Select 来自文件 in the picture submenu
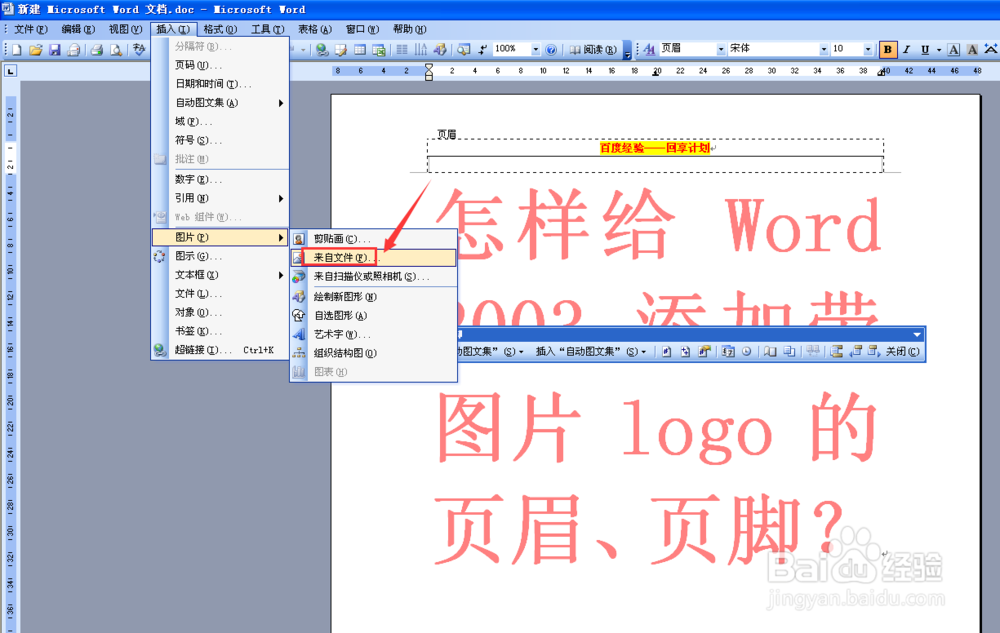1000x633 pixels. point(339,257)
